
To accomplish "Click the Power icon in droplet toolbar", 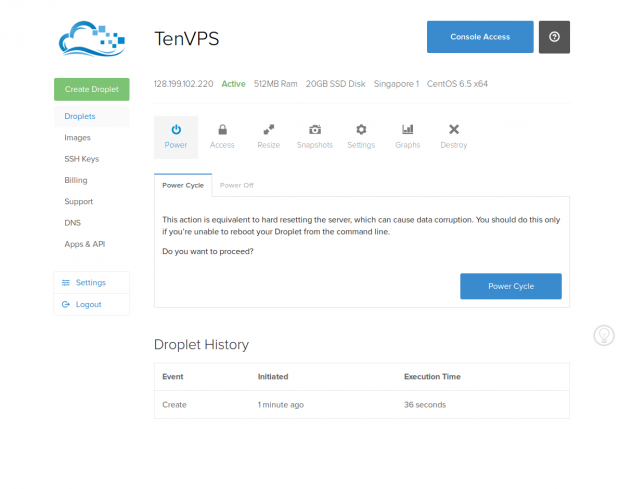I will [176, 130].
